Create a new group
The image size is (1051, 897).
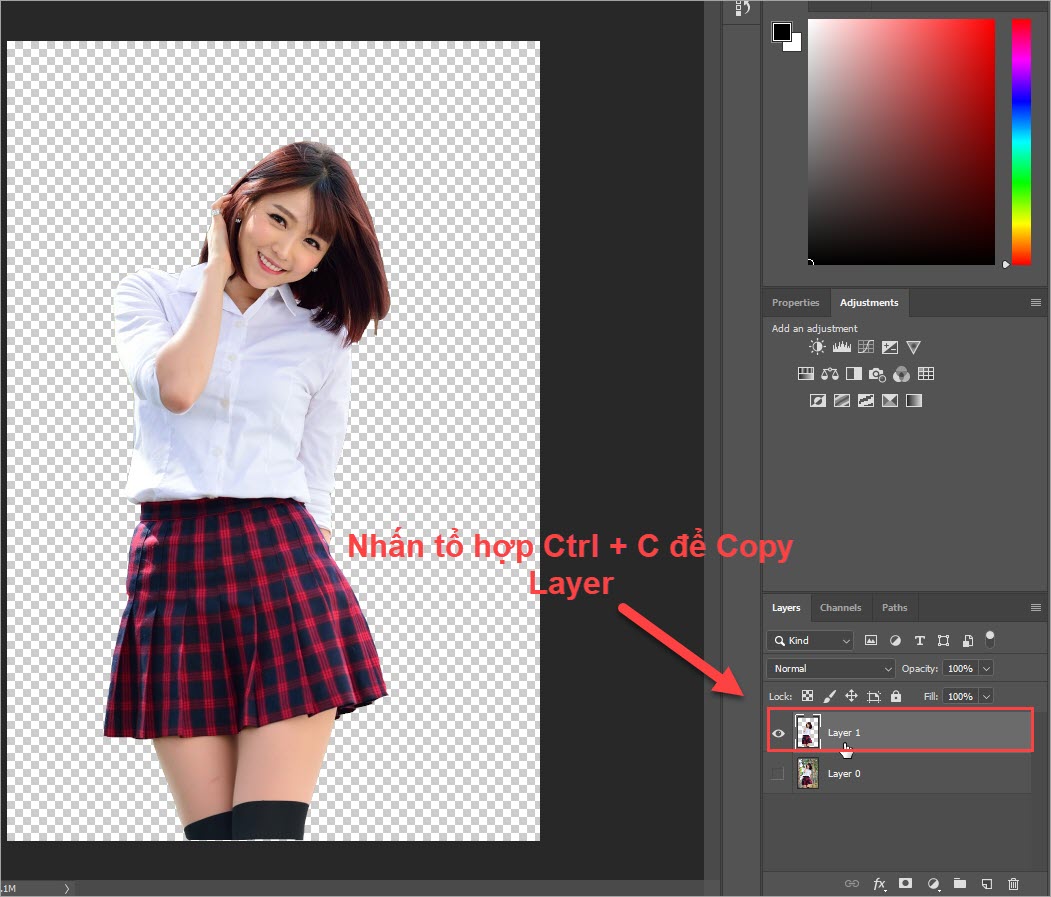point(960,884)
